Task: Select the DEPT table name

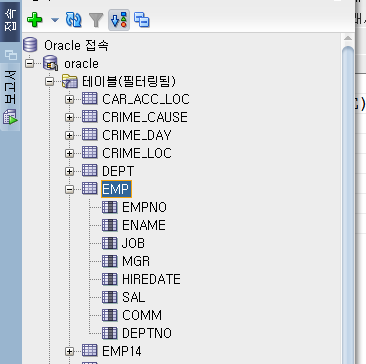Action: (x=118, y=171)
